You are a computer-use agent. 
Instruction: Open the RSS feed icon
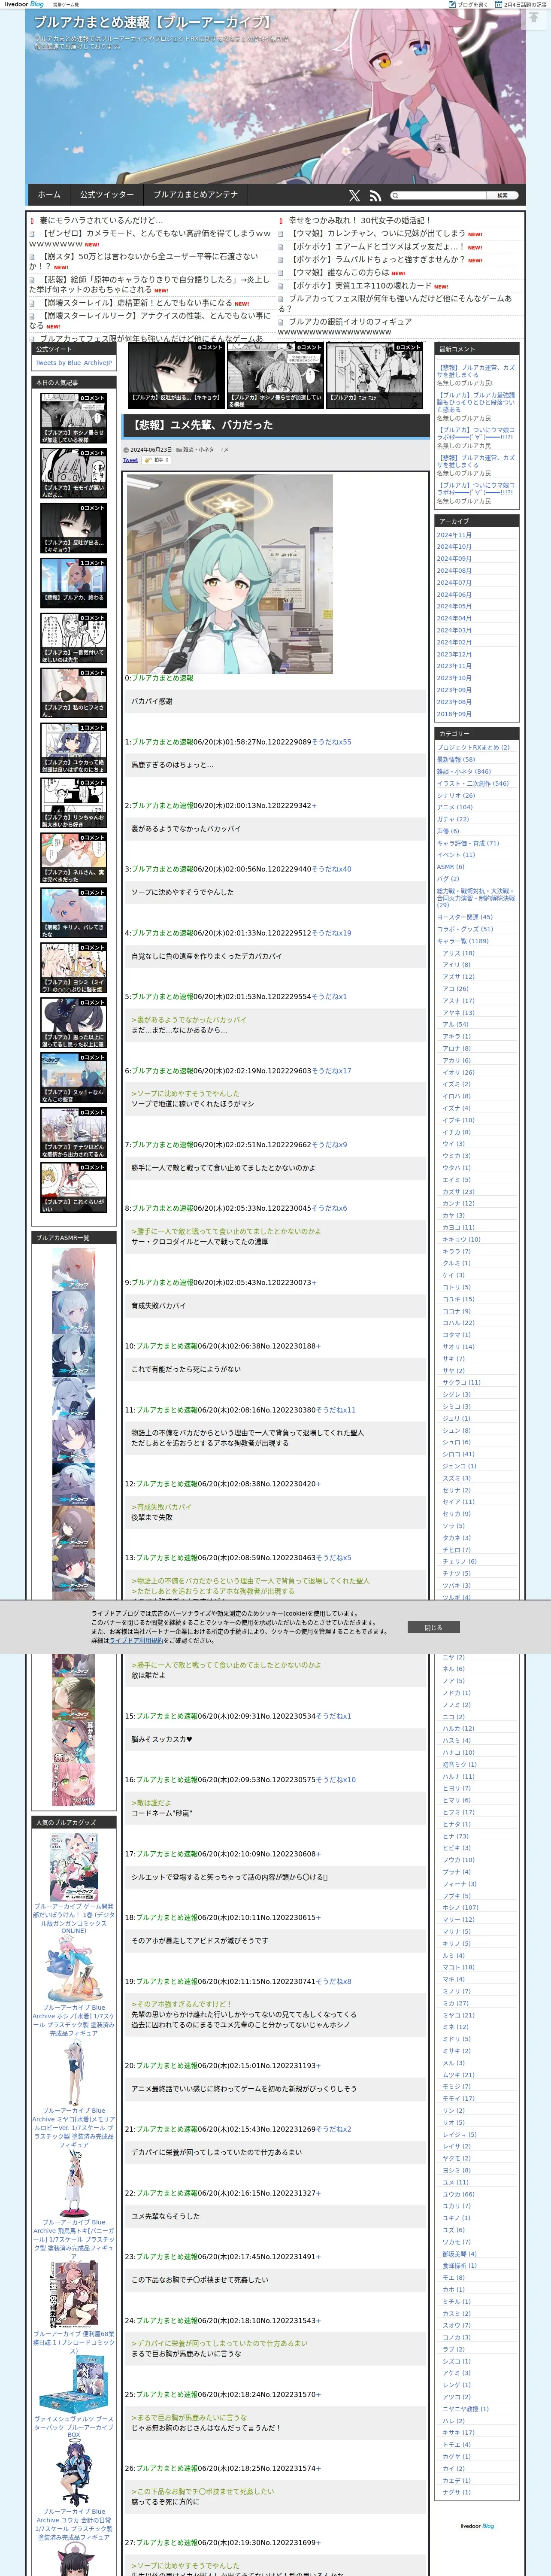coord(375,196)
